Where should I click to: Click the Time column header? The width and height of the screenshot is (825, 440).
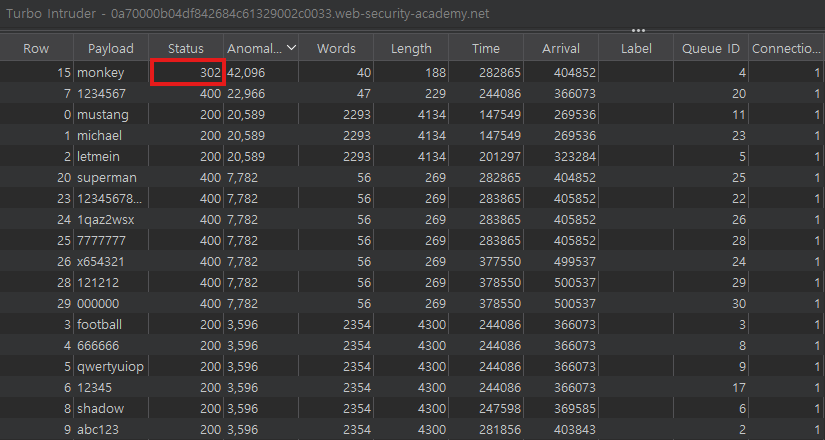(486, 48)
